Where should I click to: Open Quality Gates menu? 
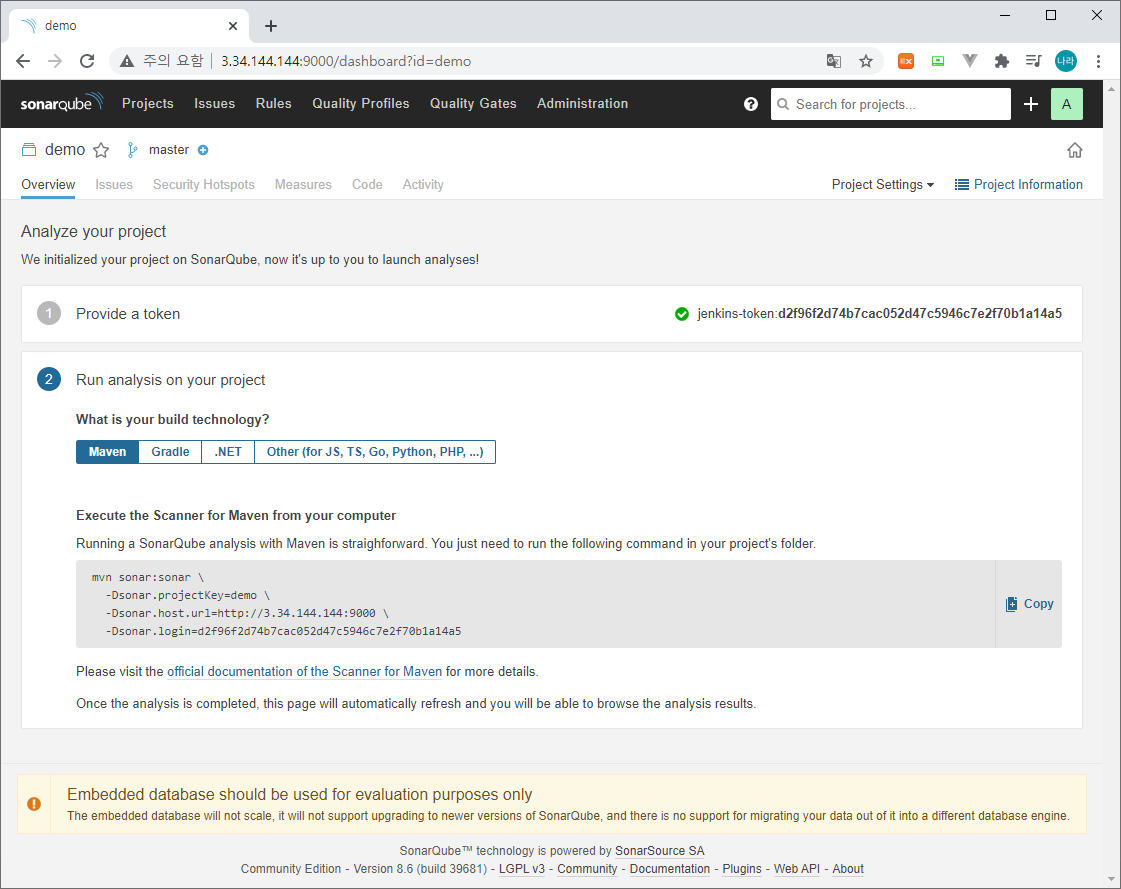(473, 104)
